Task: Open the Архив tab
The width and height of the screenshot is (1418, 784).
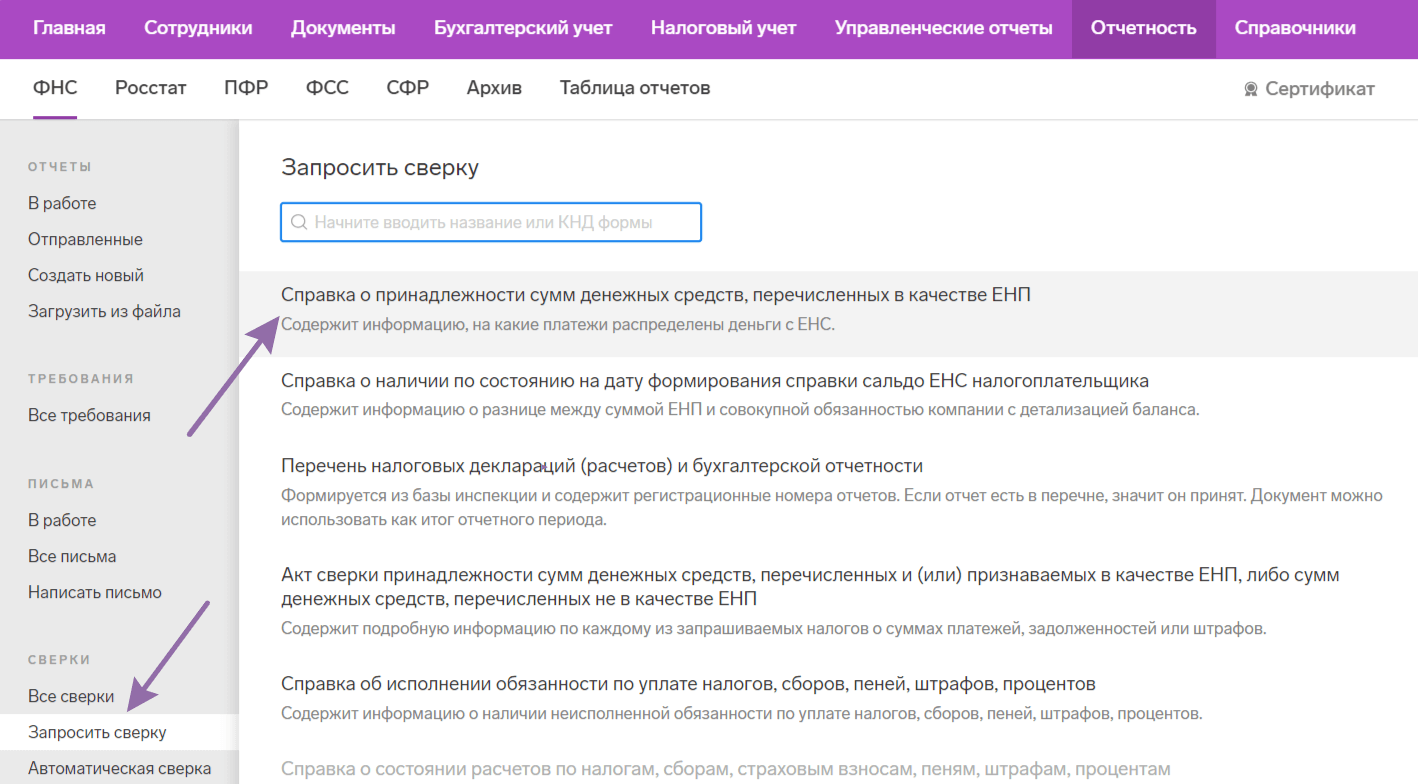Action: coord(494,88)
